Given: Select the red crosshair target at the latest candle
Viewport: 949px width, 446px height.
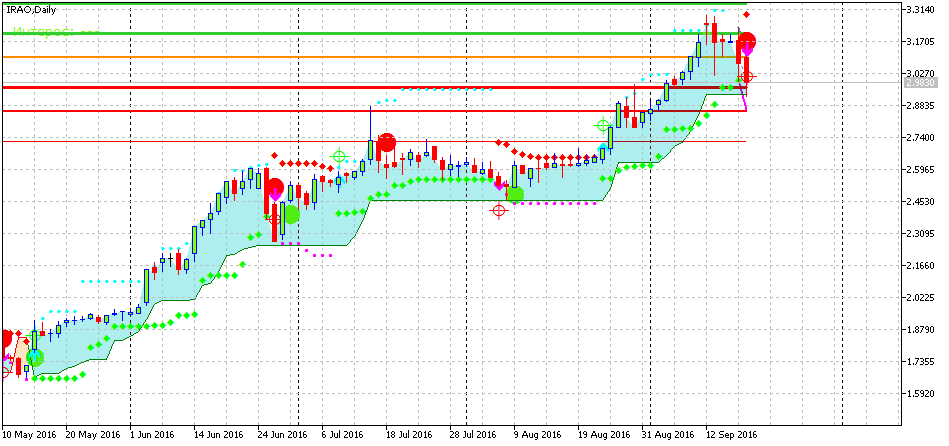Looking at the screenshot, I should [746, 76].
